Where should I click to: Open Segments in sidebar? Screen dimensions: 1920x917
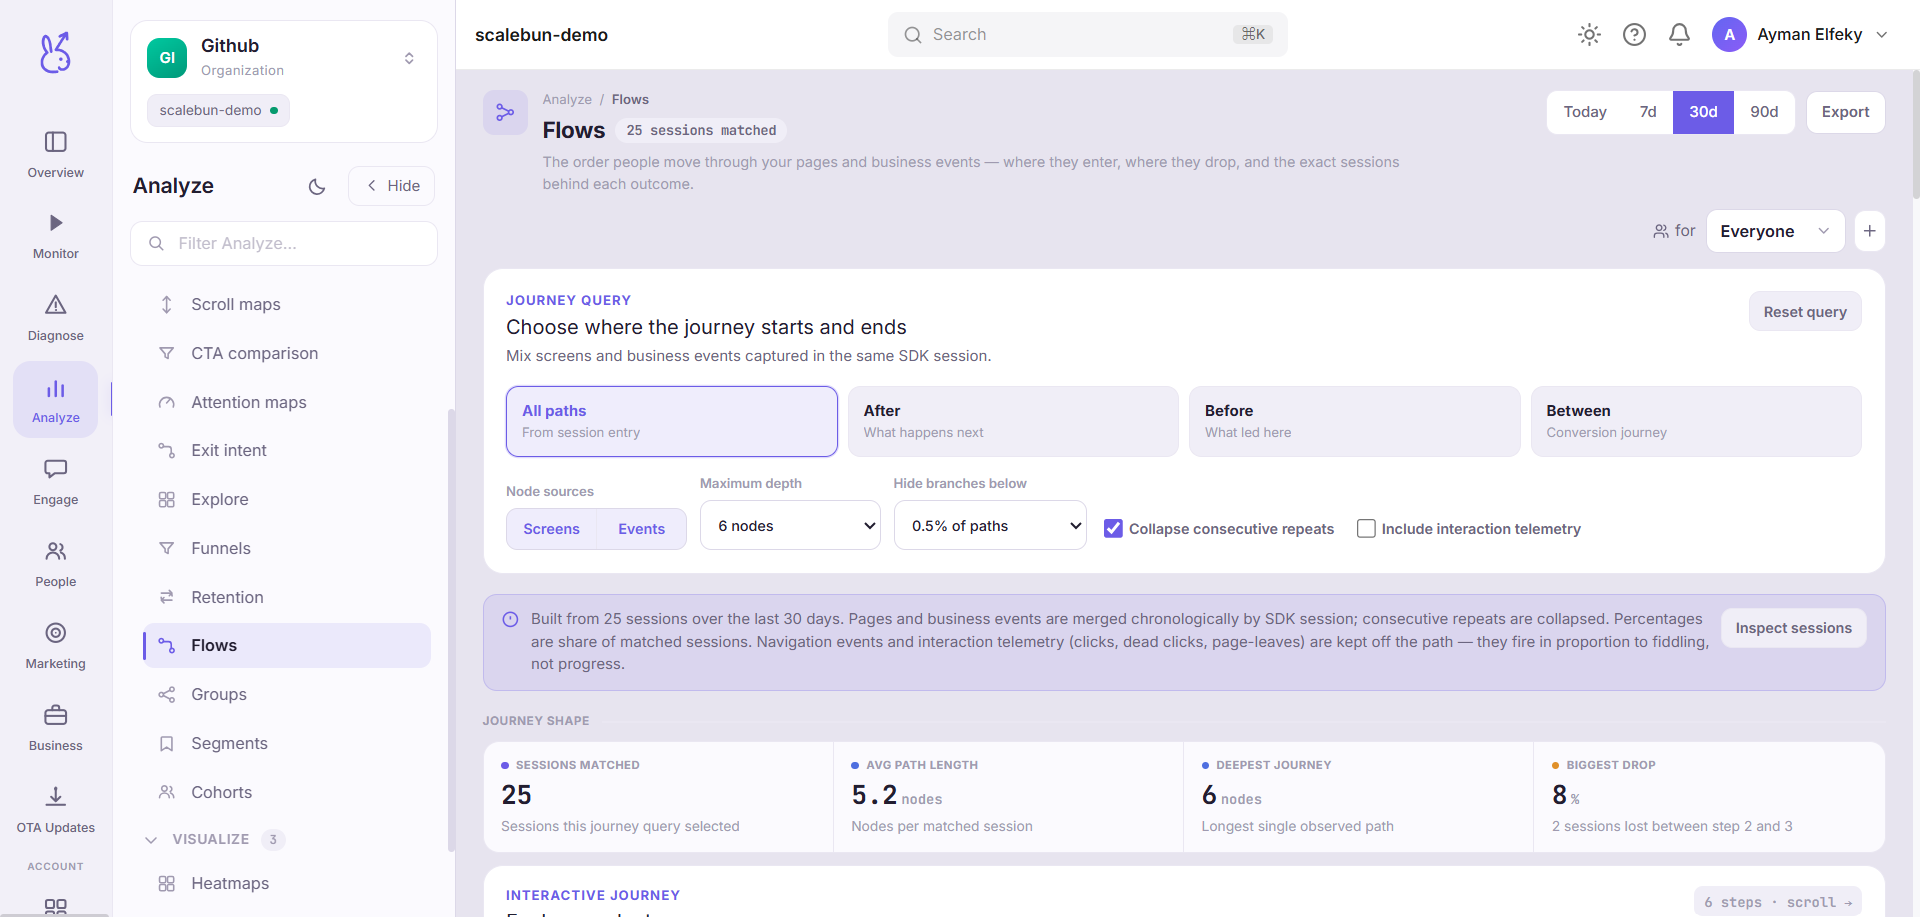click(287, 743)
